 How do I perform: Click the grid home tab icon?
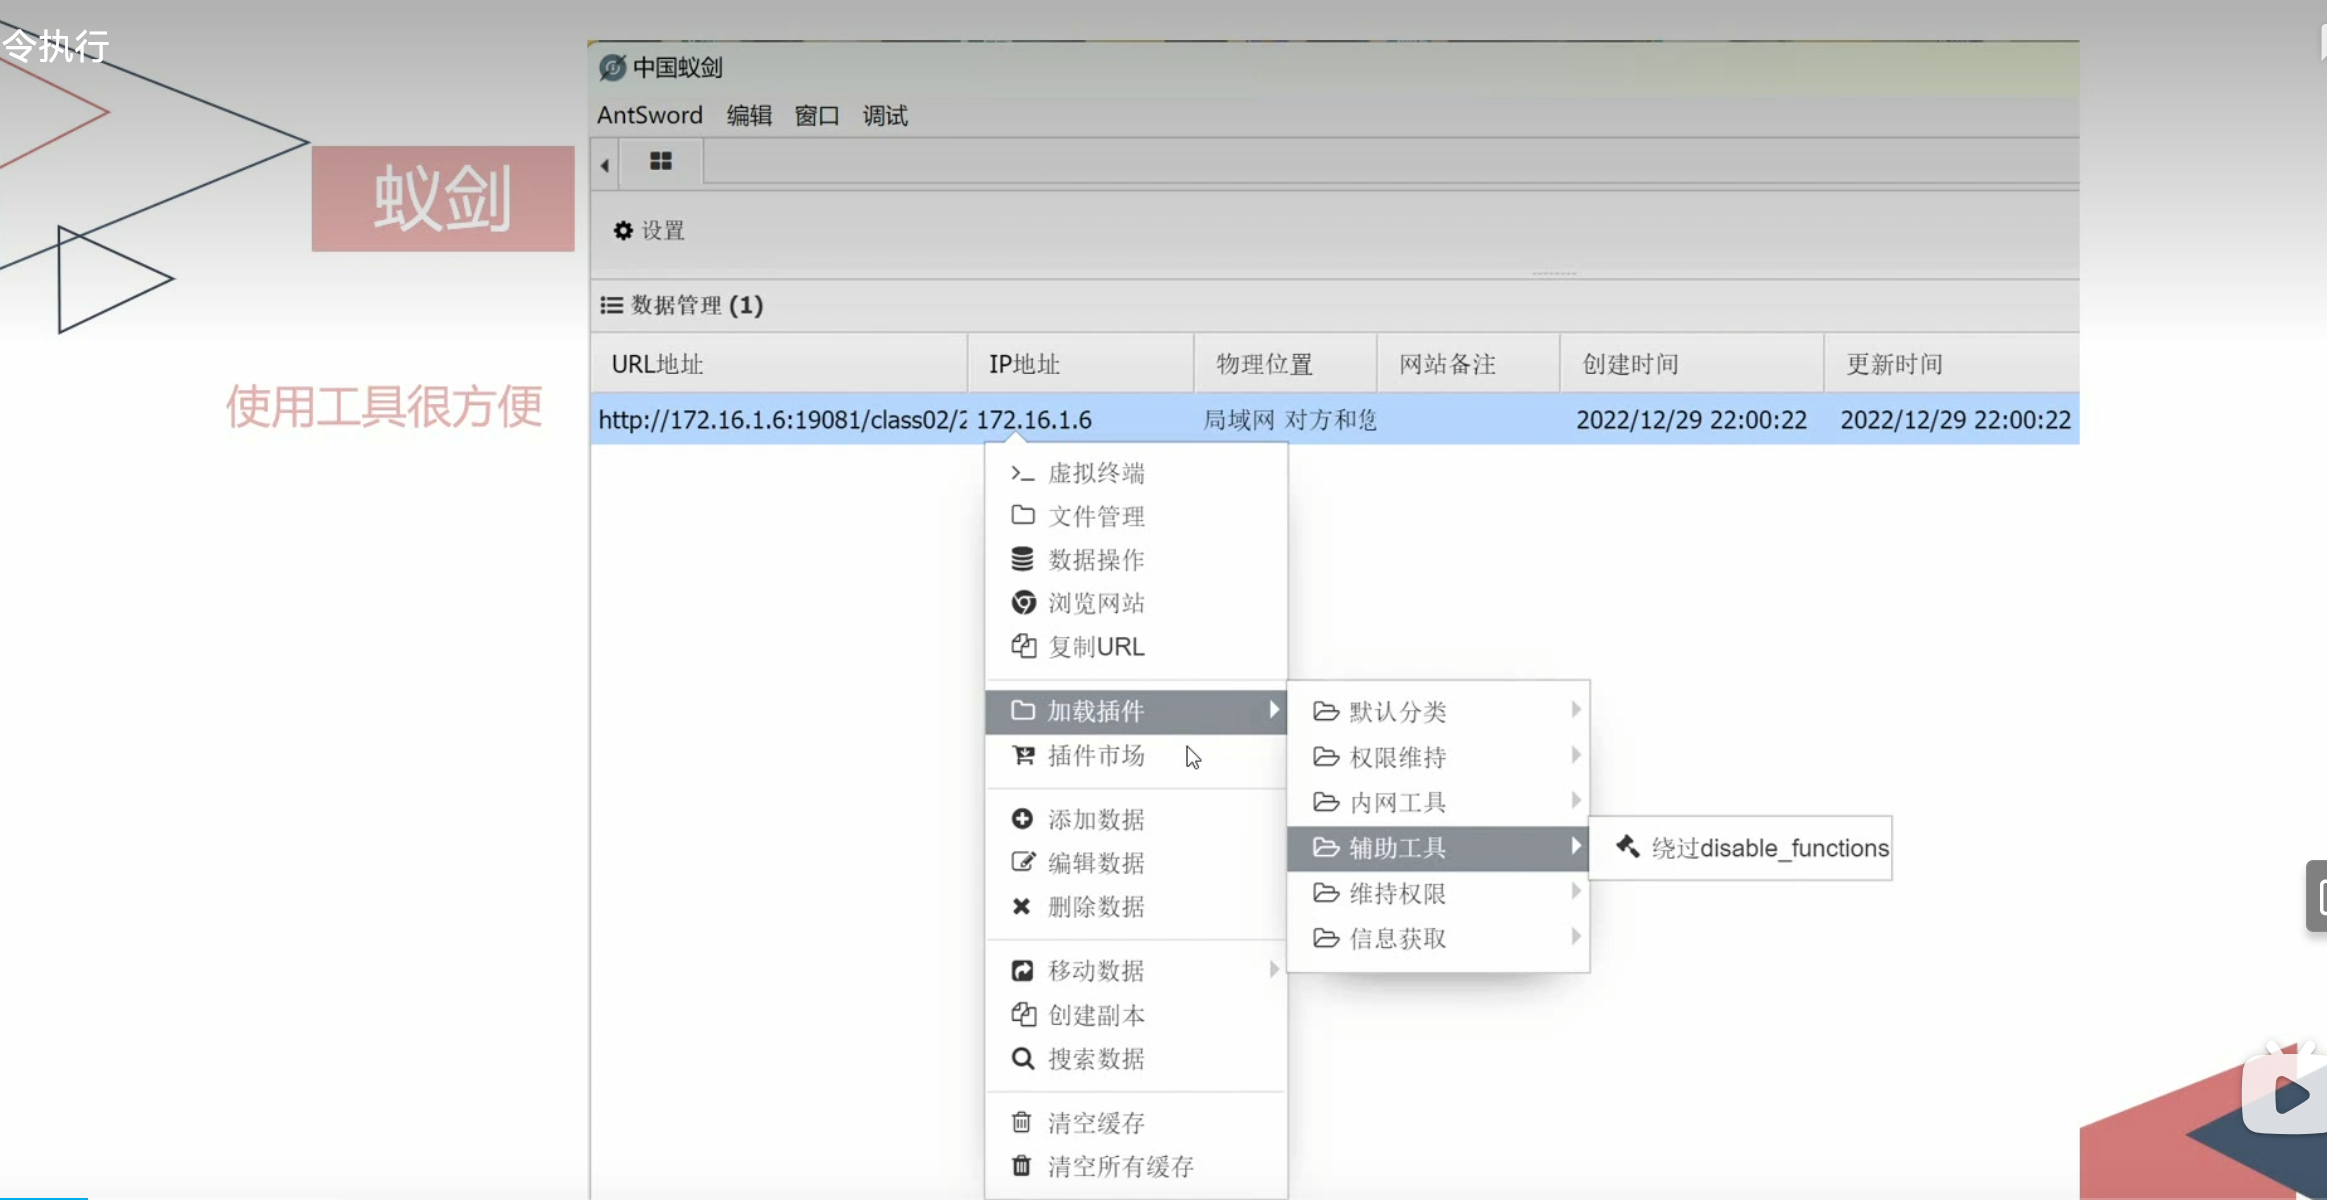661,161
